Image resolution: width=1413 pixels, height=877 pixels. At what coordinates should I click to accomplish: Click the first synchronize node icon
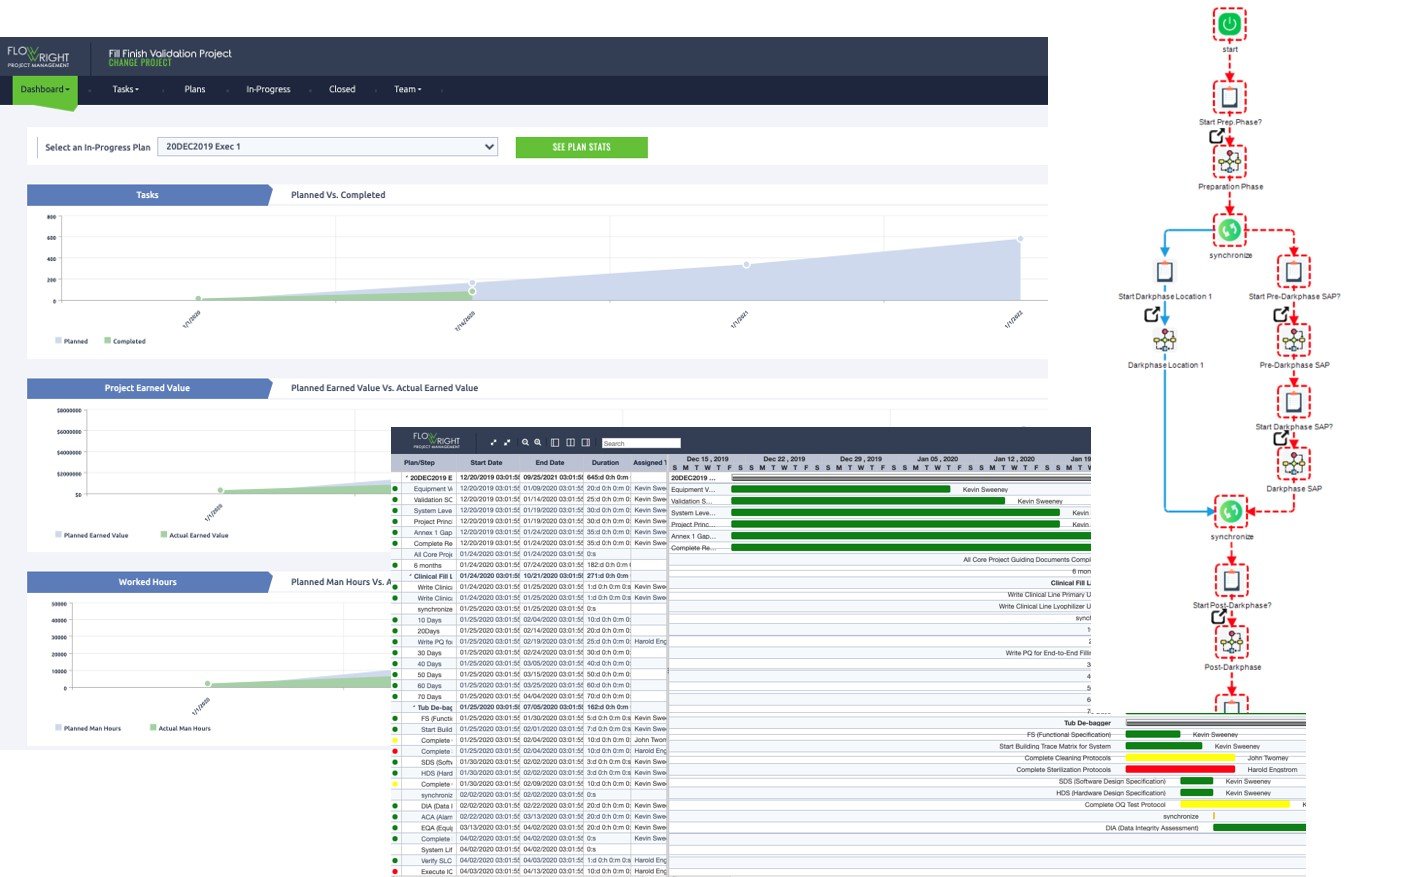(1229, 230)
